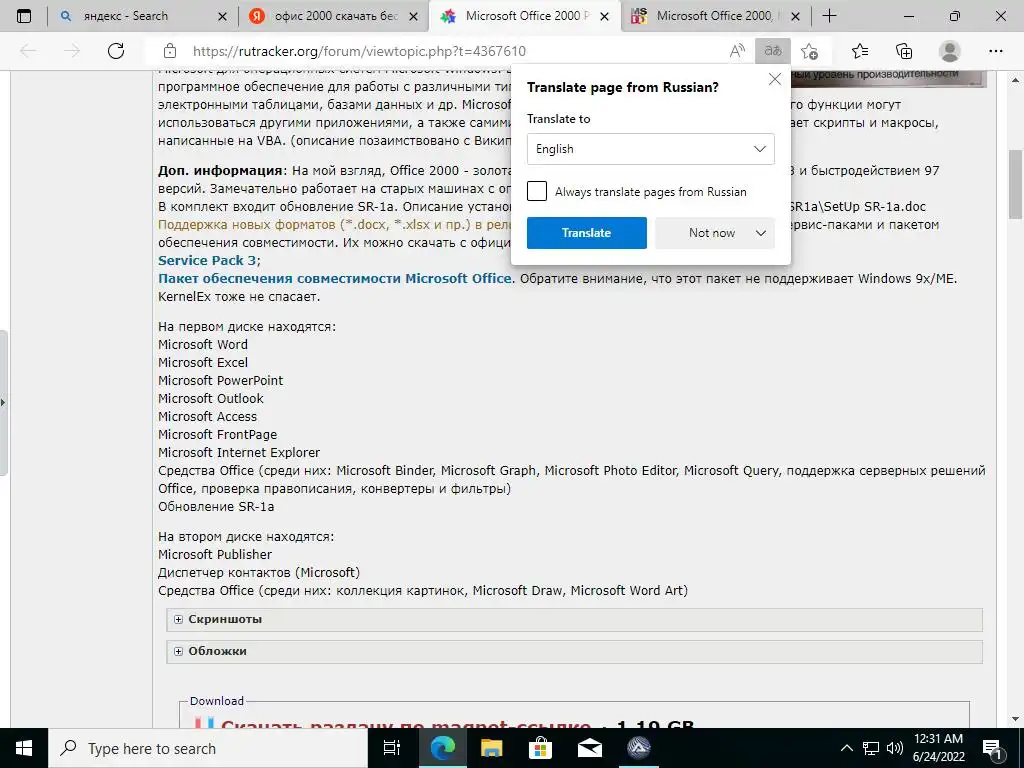
Task: Expand the left edge sidebar handle
Action: 3,402
